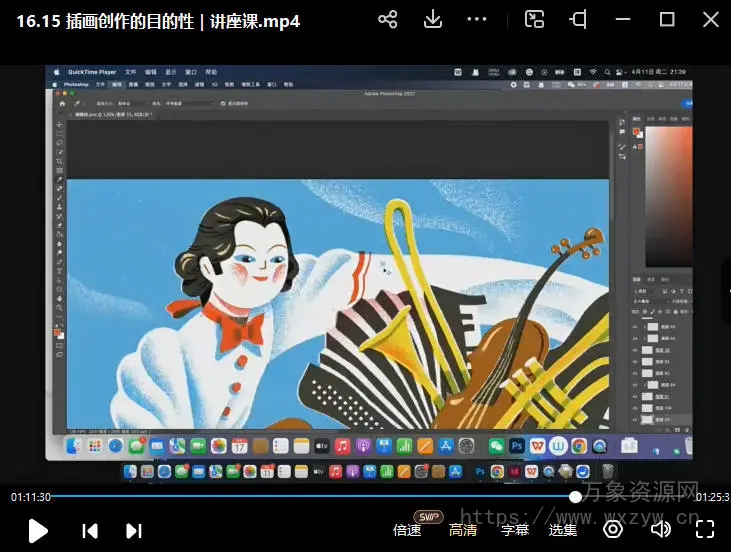The height and width of the screenshot is (552, 731).
Task: Open the 倍速 playback speed menu
Action: (x=407, y=530)
